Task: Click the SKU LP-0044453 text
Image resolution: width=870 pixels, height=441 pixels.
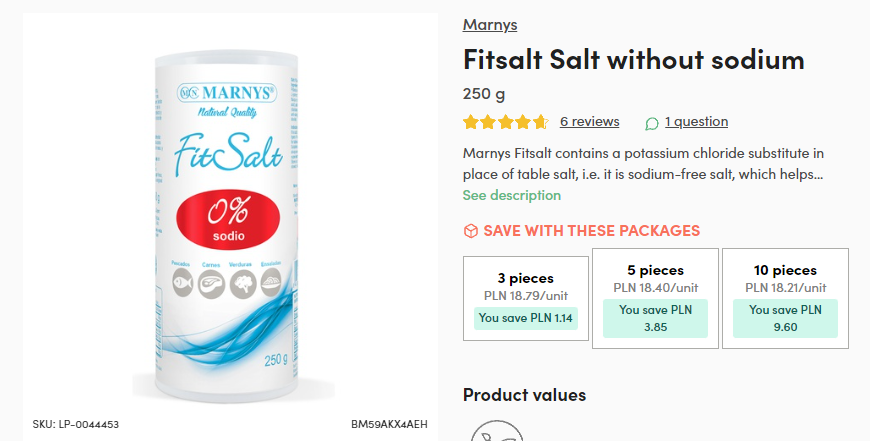Action: pyautogui.click(x=75, y=424)
